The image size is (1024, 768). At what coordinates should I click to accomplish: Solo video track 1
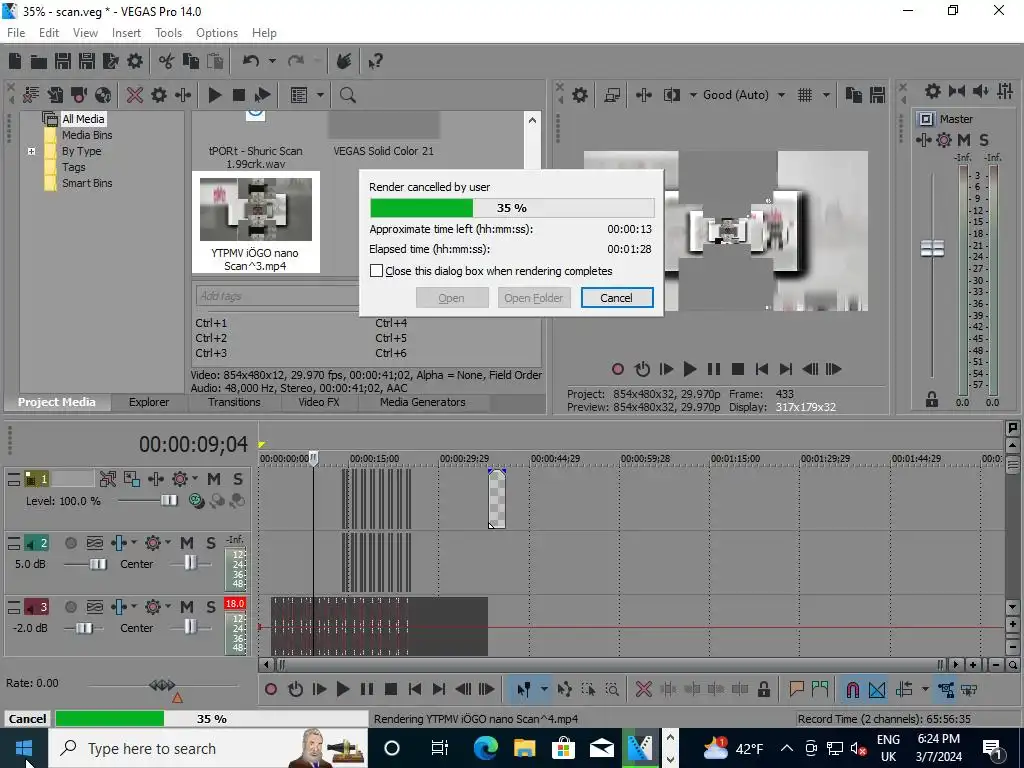[x=238, y=479]
